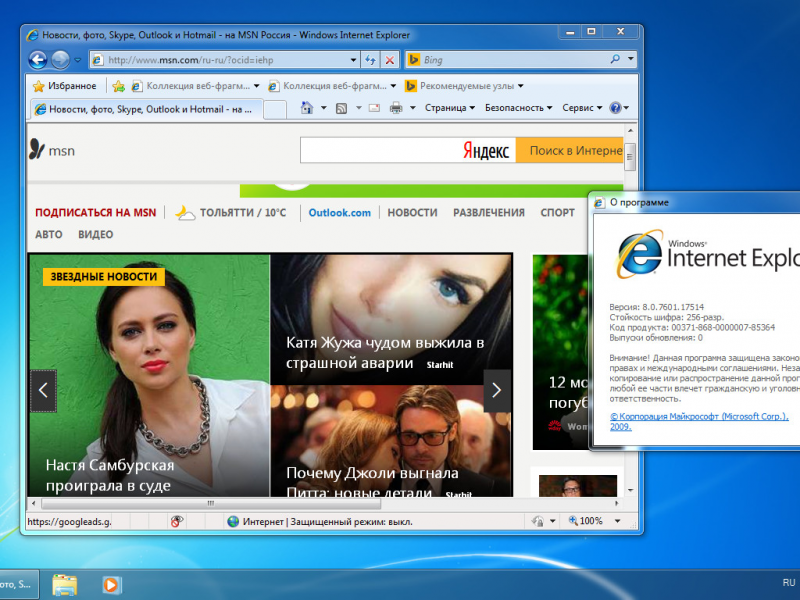Open Windows Media Player from taskbar
This screenshot has width=800, height=600.
pos(111,585)
